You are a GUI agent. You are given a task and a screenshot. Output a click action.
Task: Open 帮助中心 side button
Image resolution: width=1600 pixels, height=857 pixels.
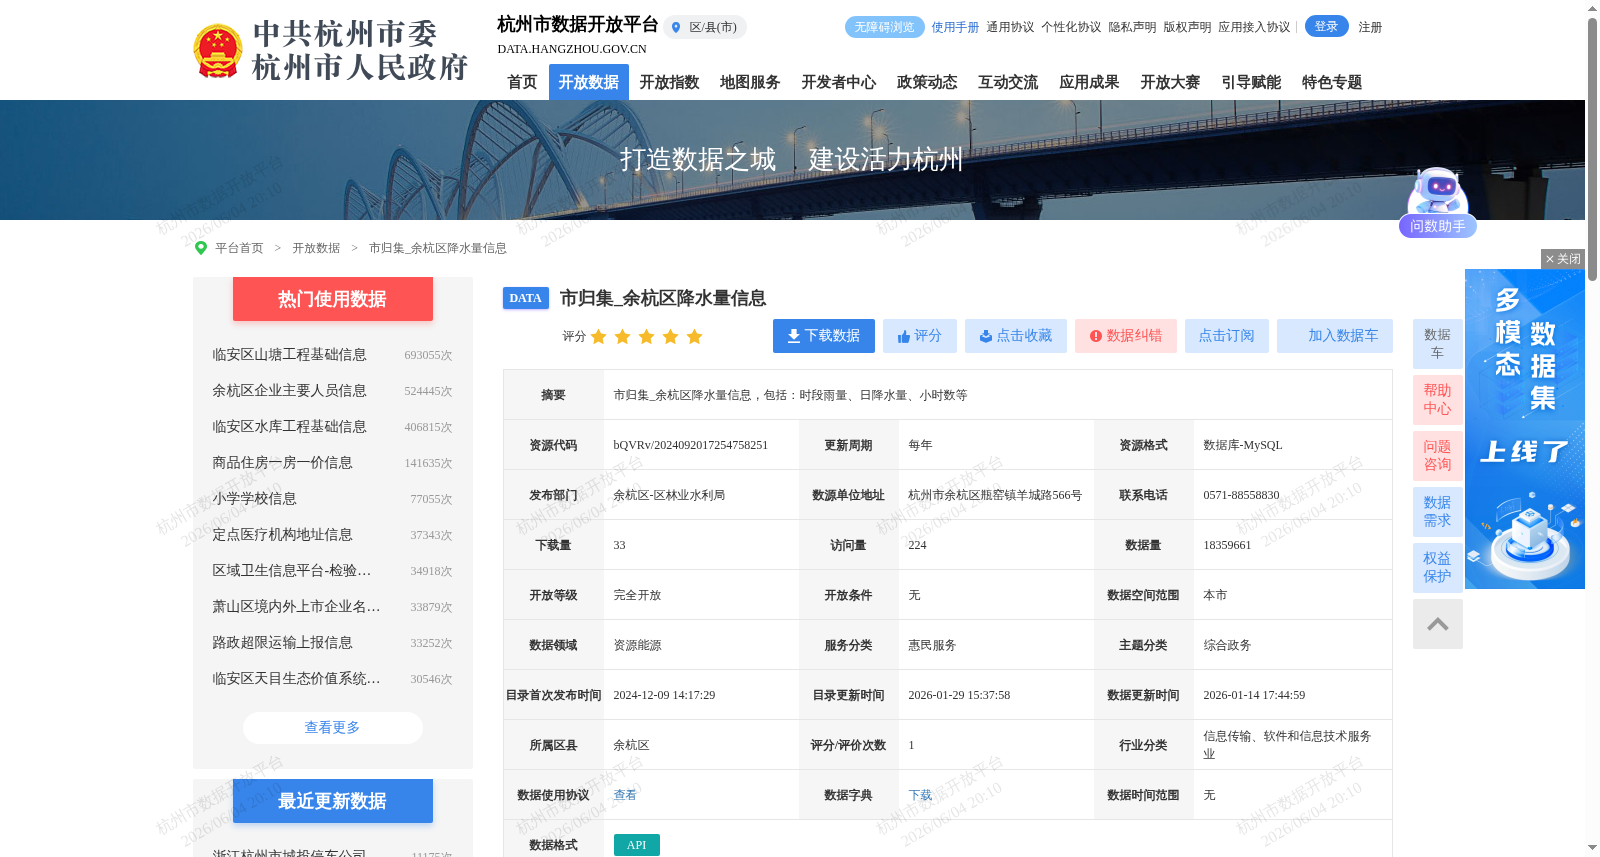[x=1438, y=400]
